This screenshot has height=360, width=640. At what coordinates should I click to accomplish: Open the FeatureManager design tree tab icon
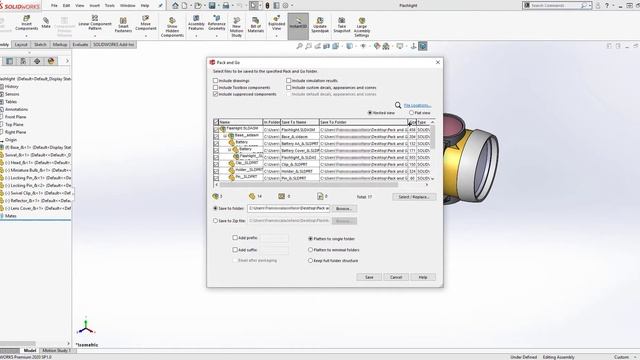point(9,61)
